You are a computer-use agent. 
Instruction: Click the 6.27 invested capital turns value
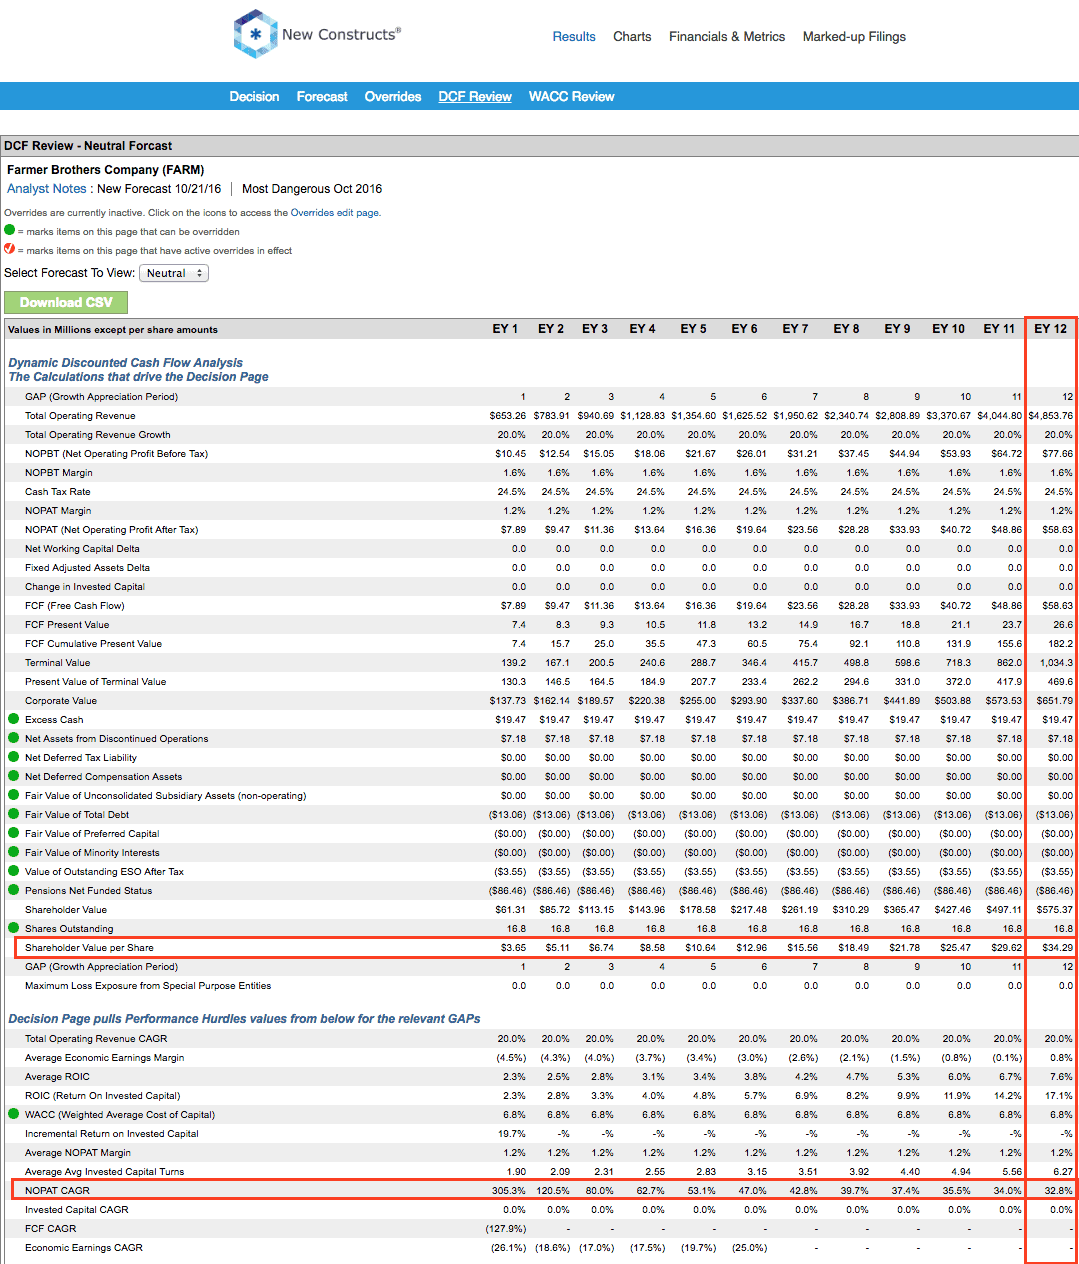click(x=1062, y=1172)
